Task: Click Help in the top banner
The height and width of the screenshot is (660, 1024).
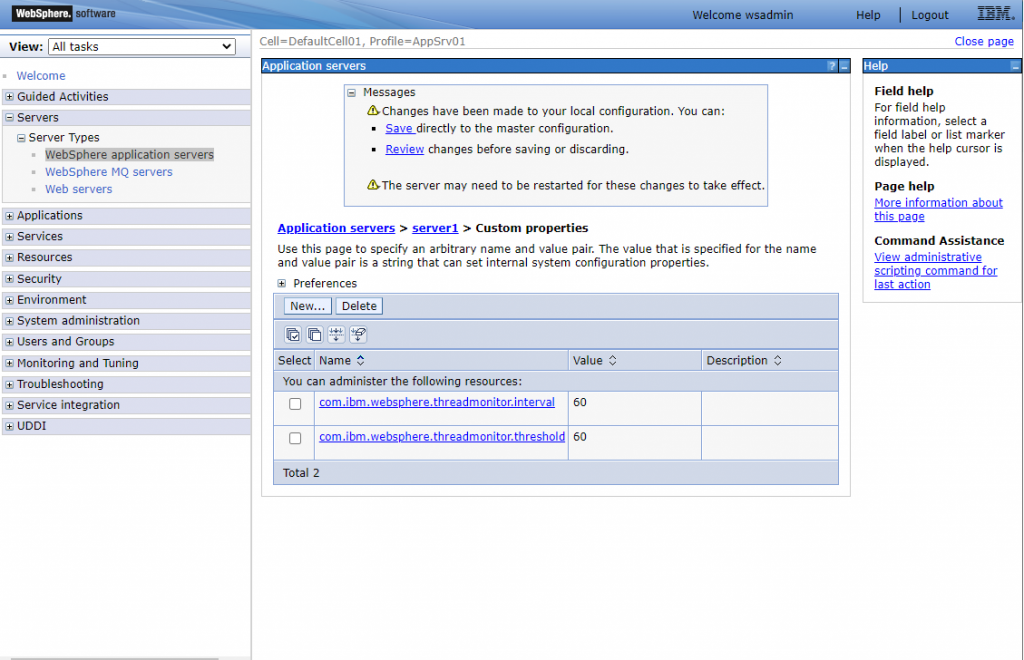Action: coord(868,15)
